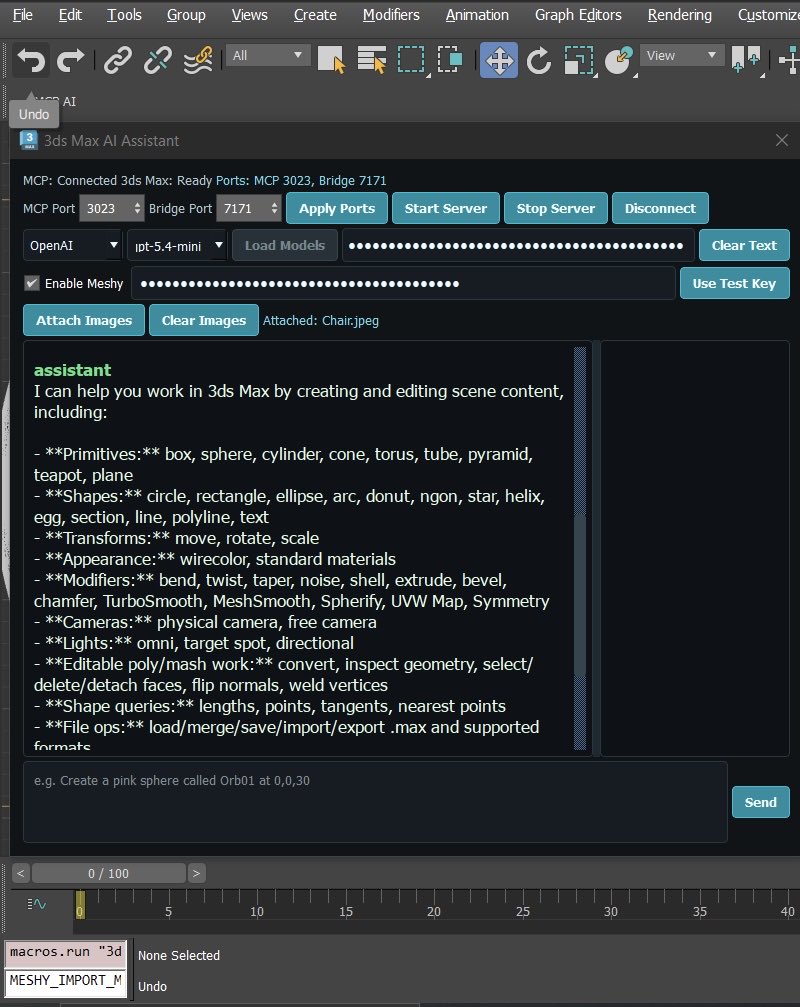Click the Meshy API key field

pos(403,283)
